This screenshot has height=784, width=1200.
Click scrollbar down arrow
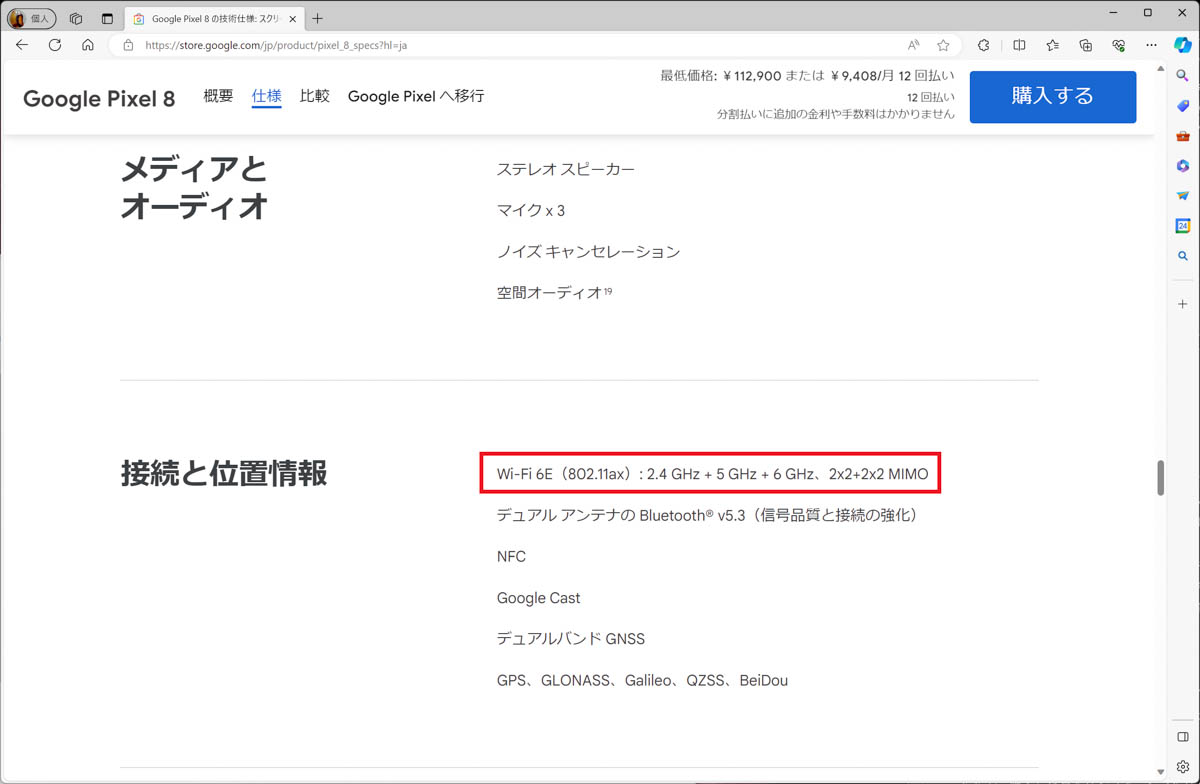[x=1160, y=772]
